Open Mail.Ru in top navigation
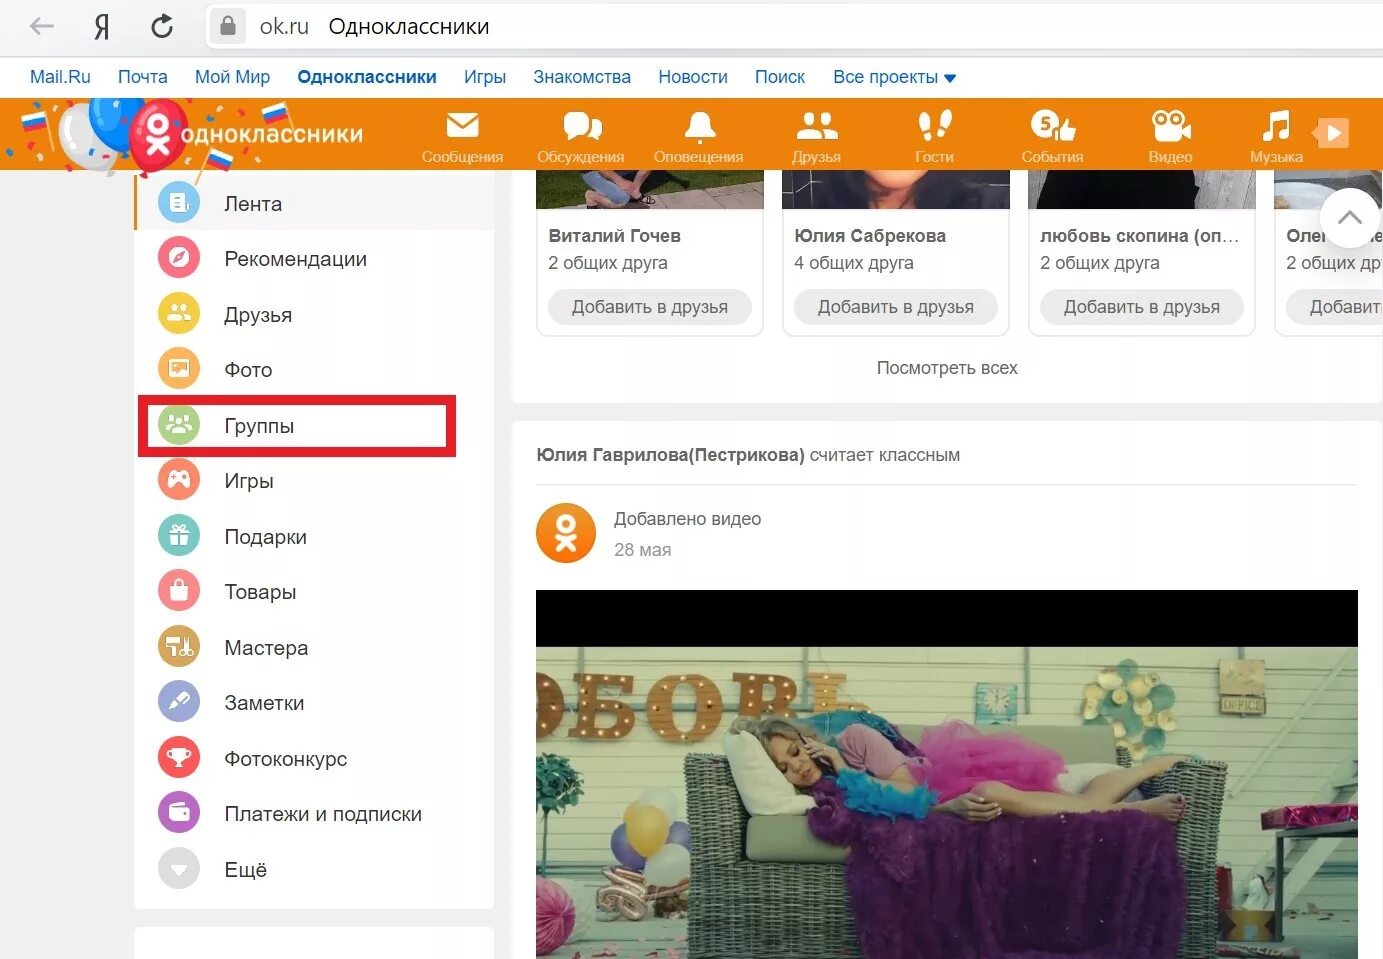 60,77
